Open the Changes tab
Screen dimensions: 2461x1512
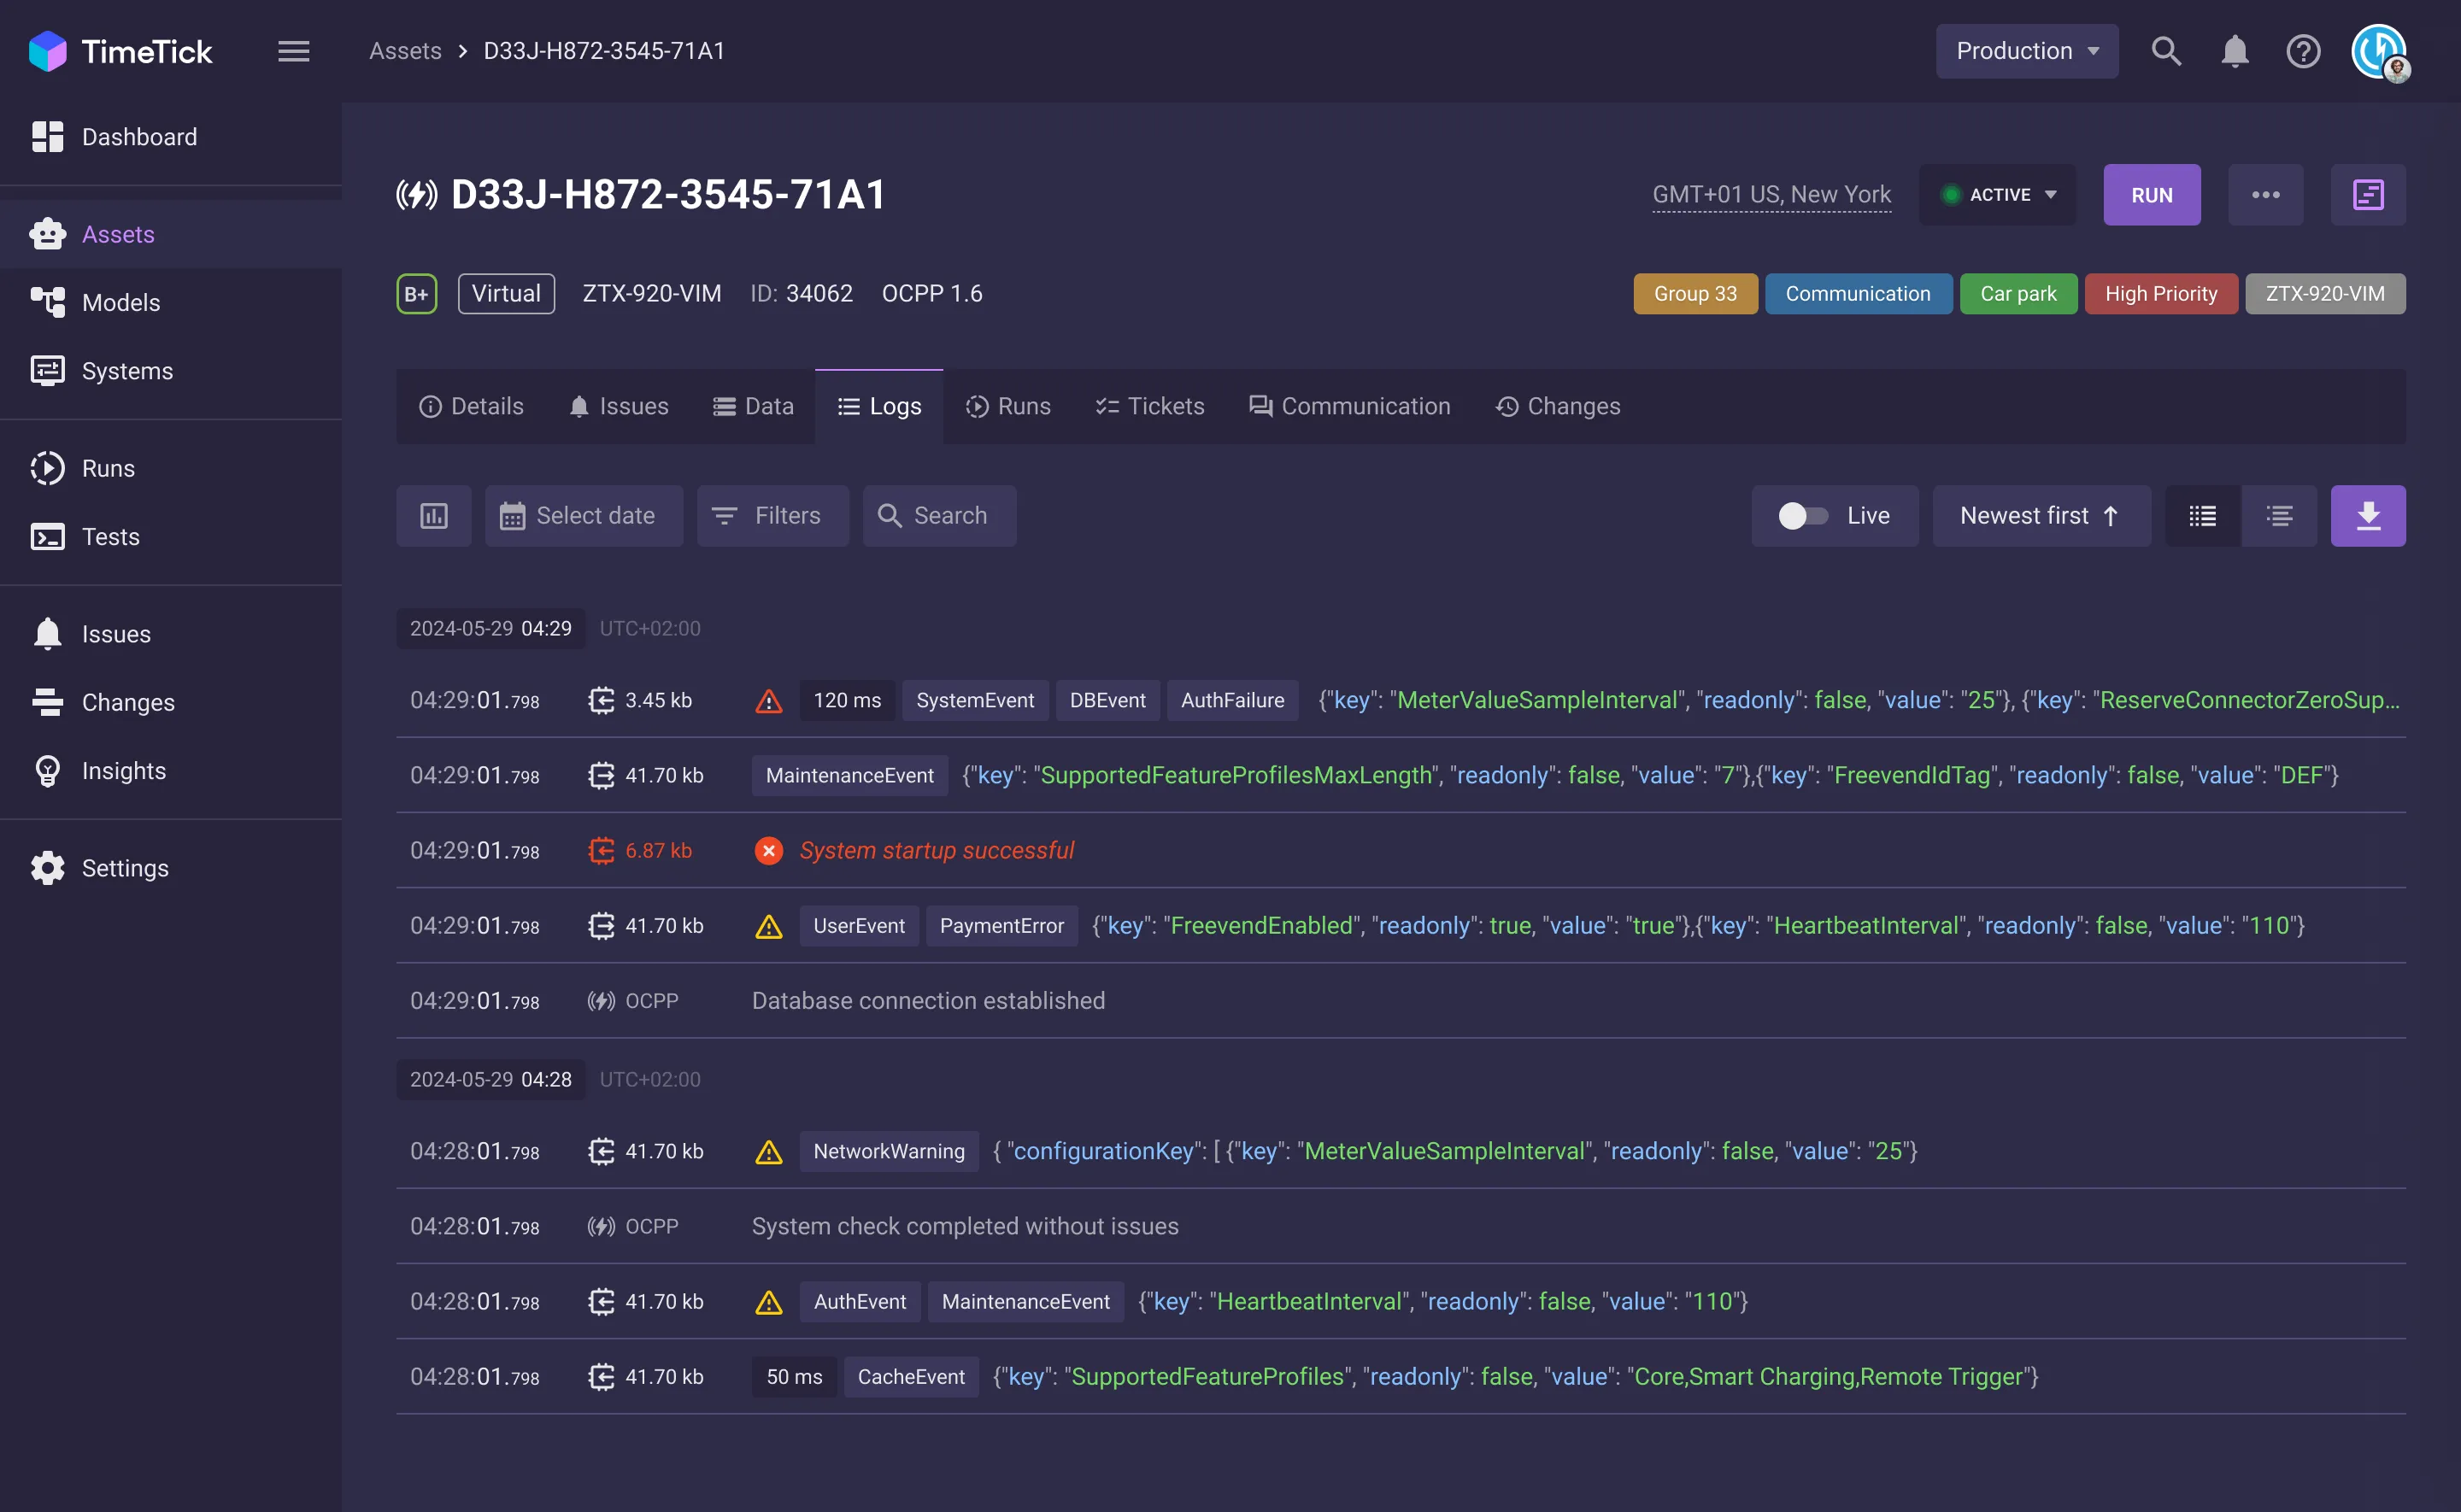[x=1557, y=406]
